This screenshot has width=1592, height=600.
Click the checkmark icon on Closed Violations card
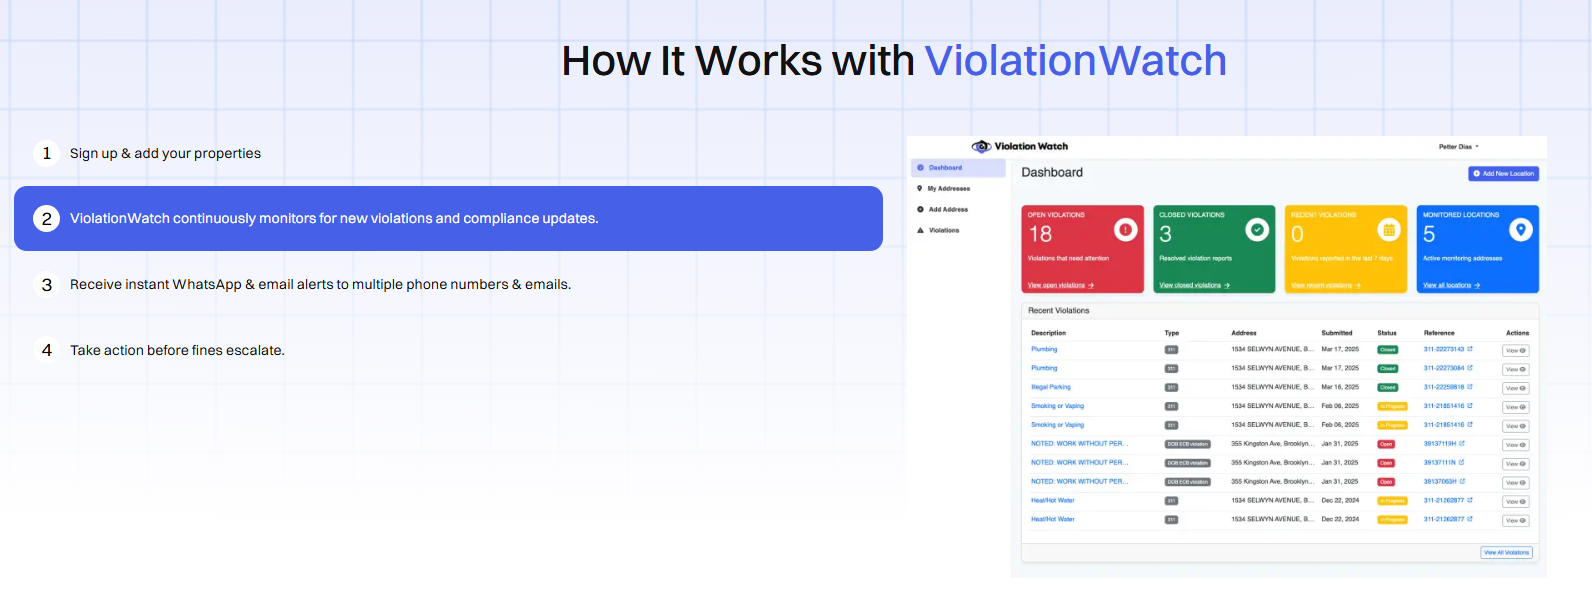pos(1257,230)
